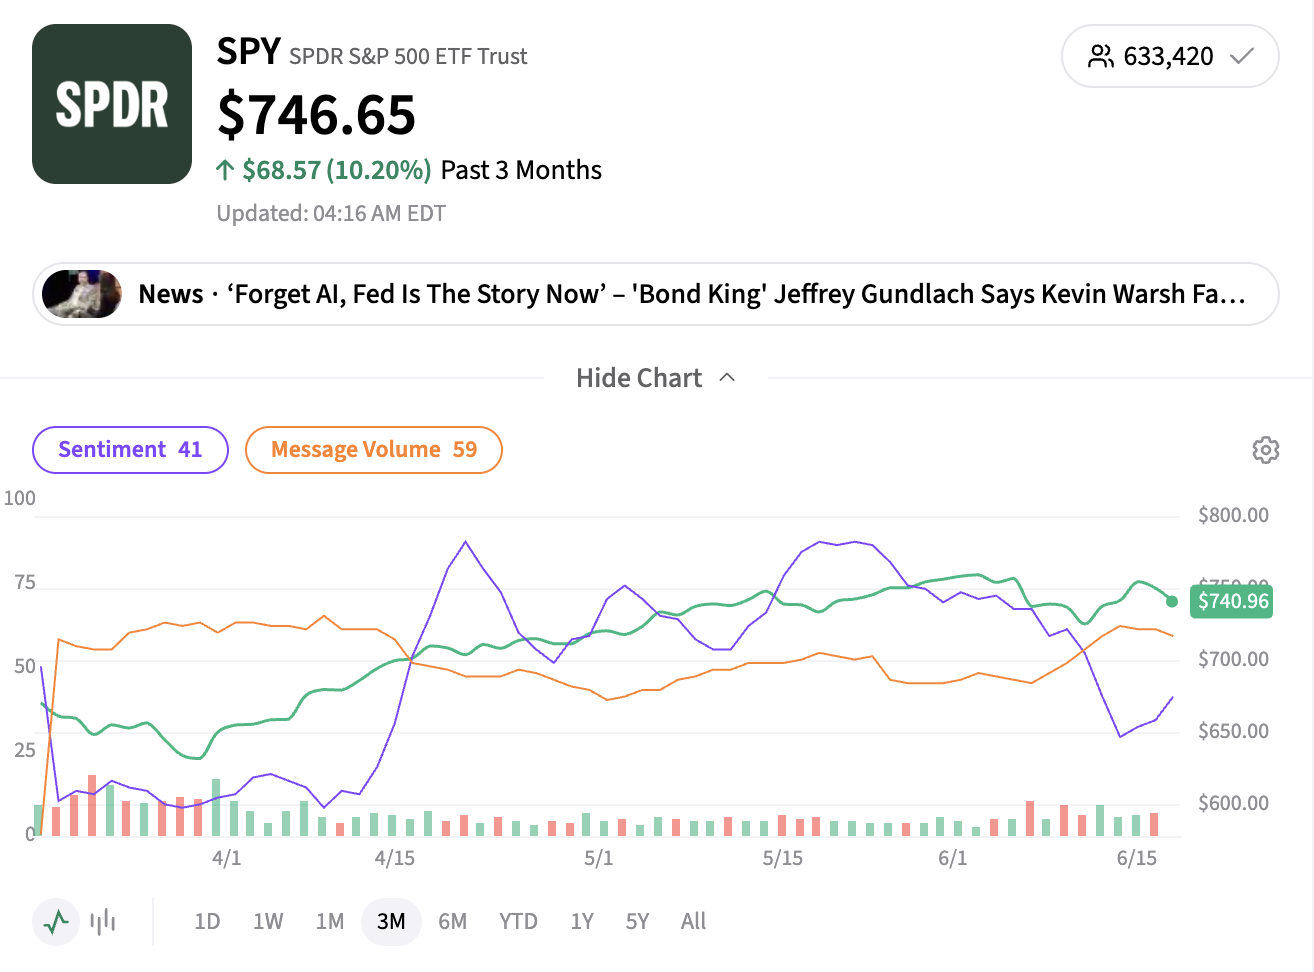The width and height of the screenshot is (1314, 972).
Task: Click the watchers people icon
Action: pos(1101,56)
